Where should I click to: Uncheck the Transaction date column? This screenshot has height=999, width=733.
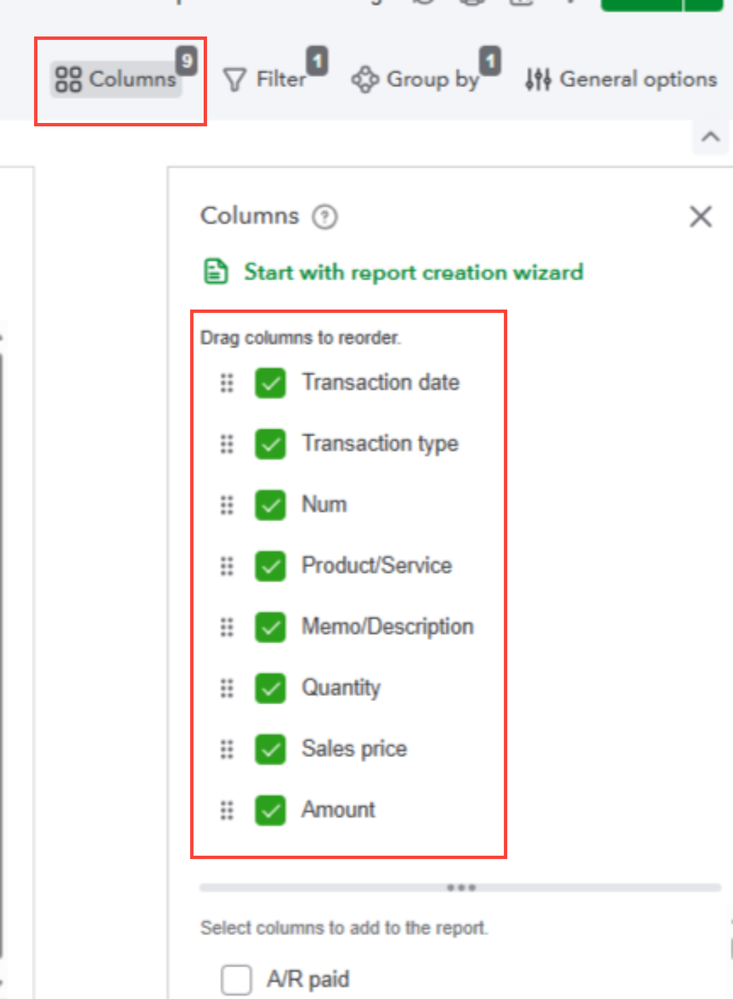pos(270,383)
